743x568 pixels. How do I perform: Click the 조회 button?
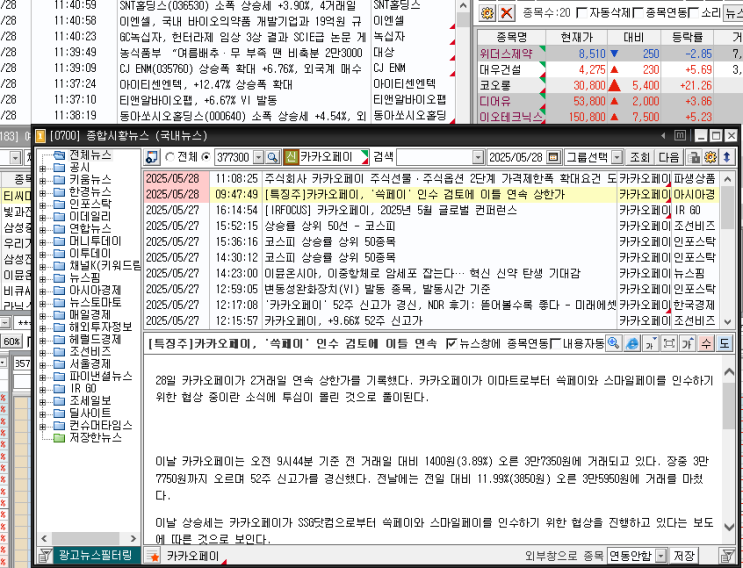640,157
